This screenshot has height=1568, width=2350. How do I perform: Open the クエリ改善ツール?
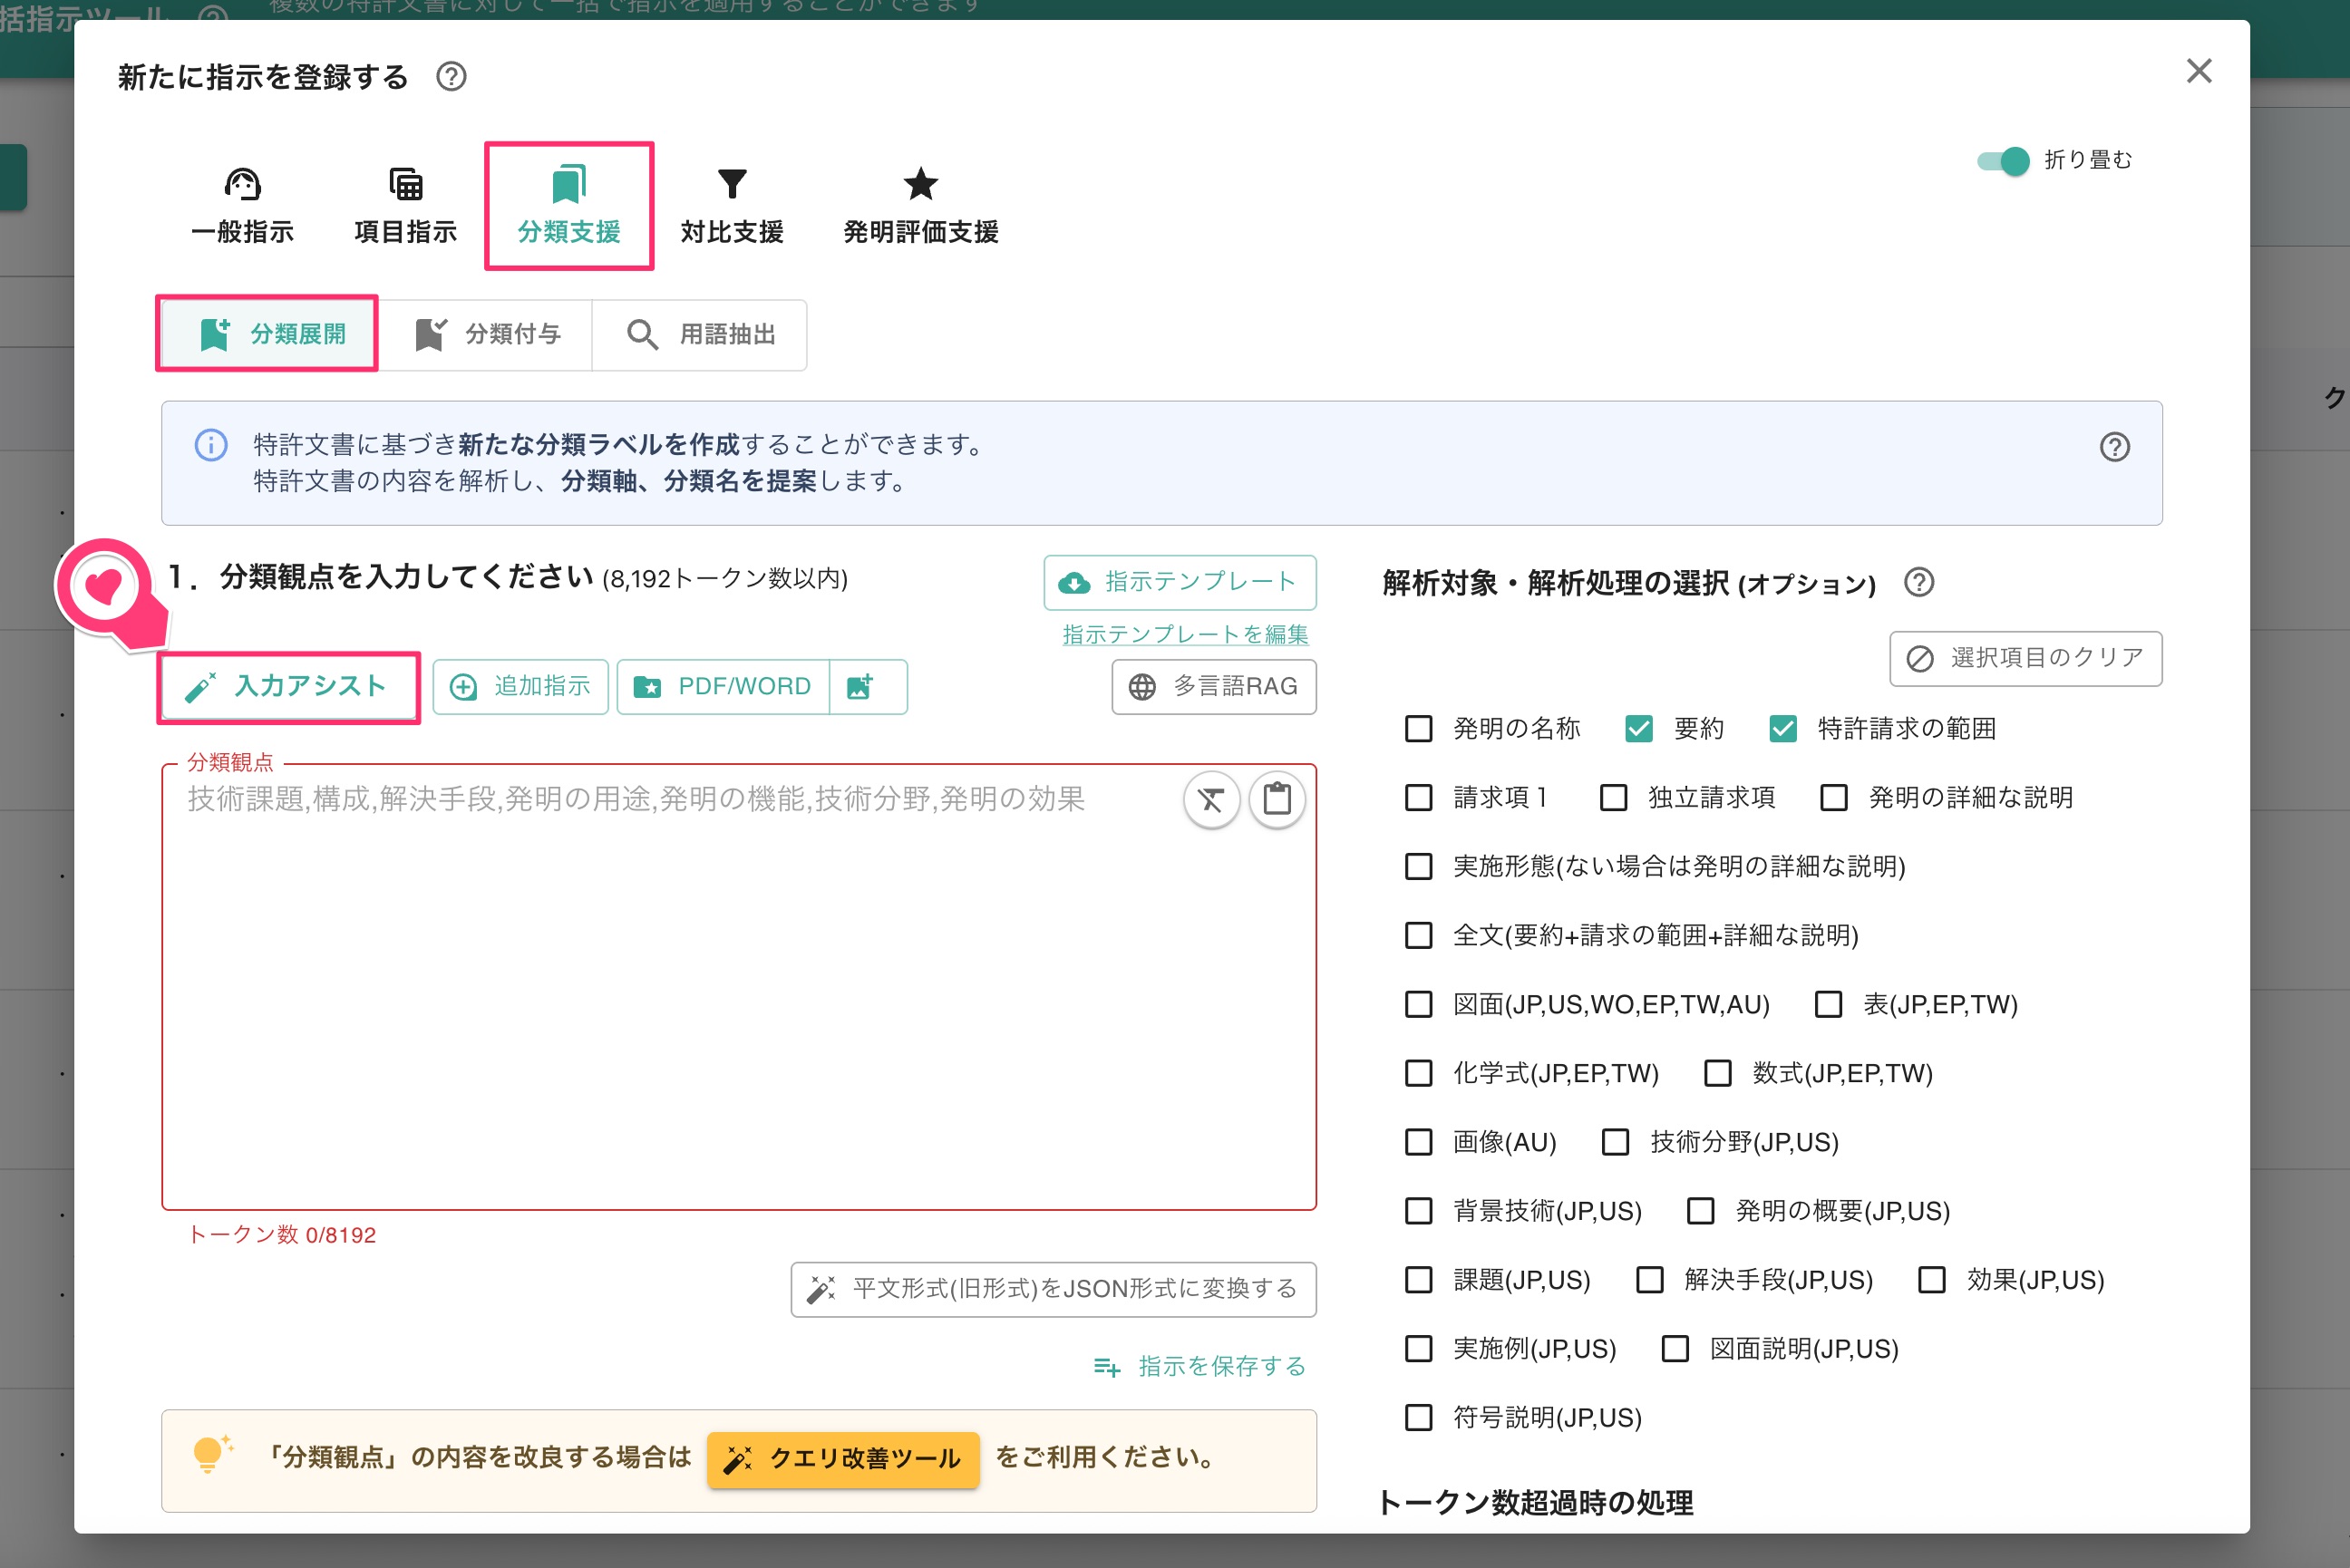[843, 1459]
